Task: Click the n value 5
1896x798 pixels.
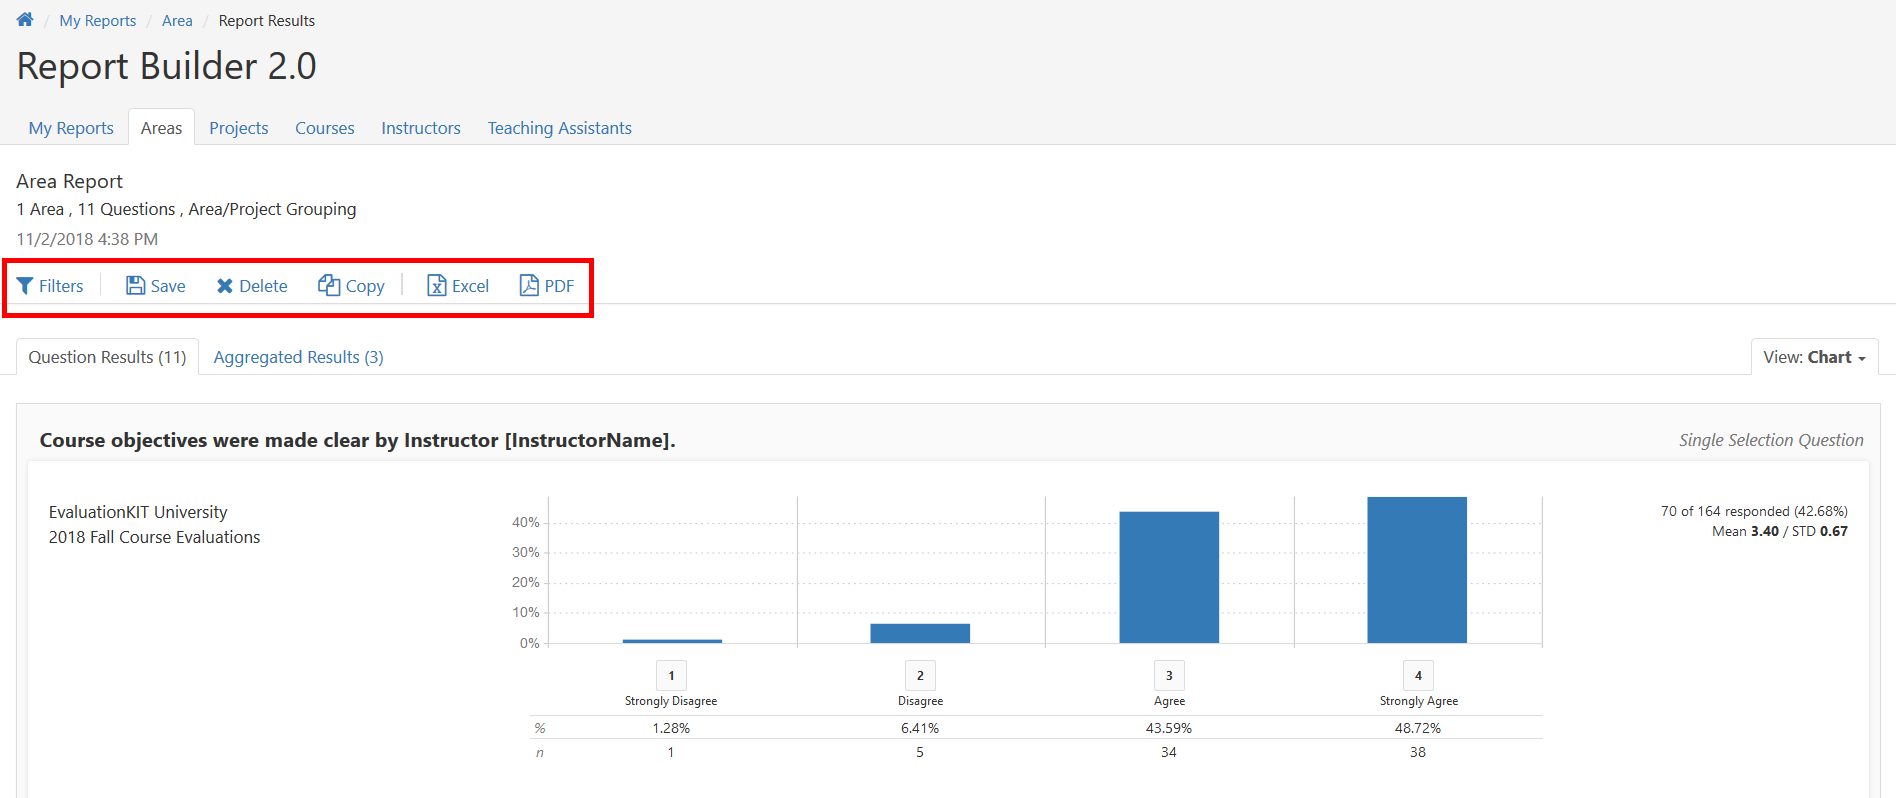Action: (x=920, y=752)
